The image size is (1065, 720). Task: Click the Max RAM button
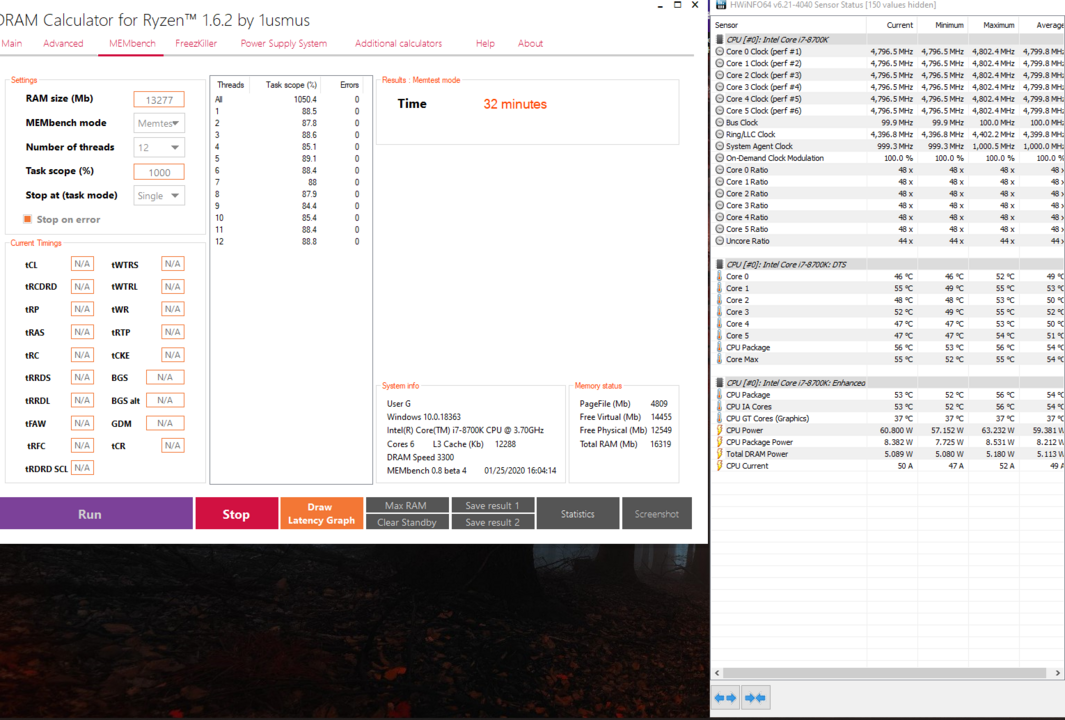click(x=407, y=505)
